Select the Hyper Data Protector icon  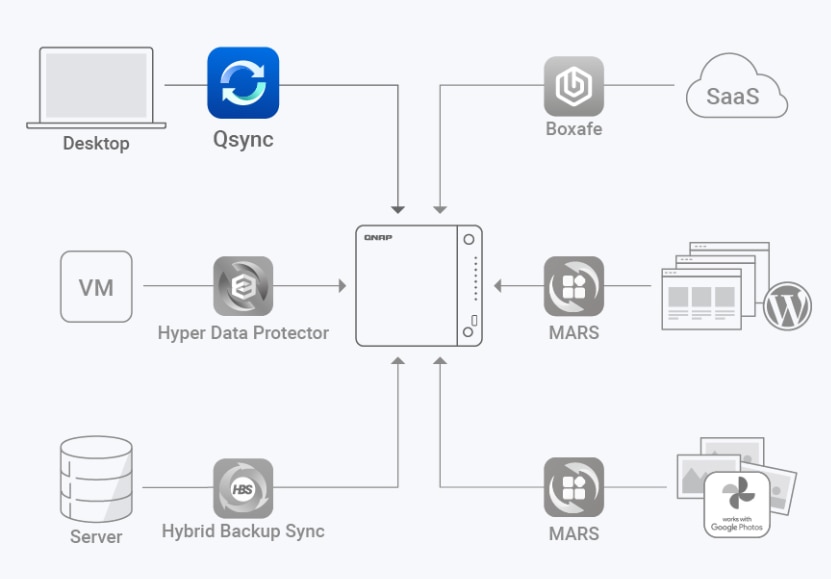pyautogui.click(x=243, y=287)
